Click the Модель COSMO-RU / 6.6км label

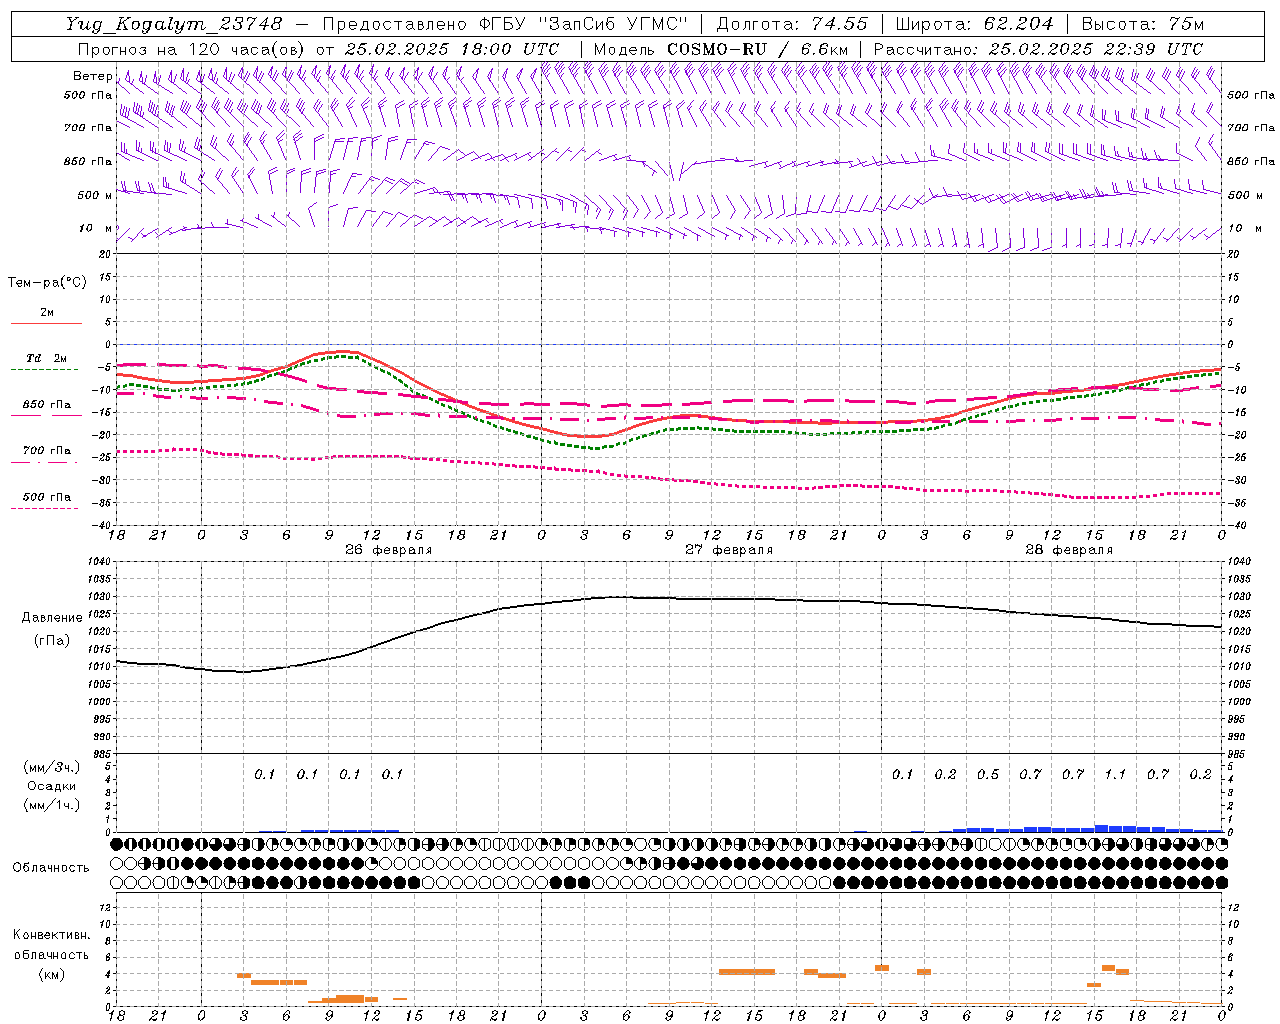[x=720, y=49]
